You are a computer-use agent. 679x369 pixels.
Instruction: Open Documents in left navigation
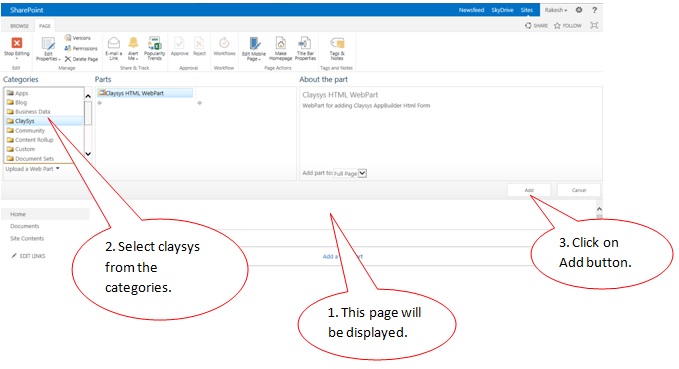25,226
